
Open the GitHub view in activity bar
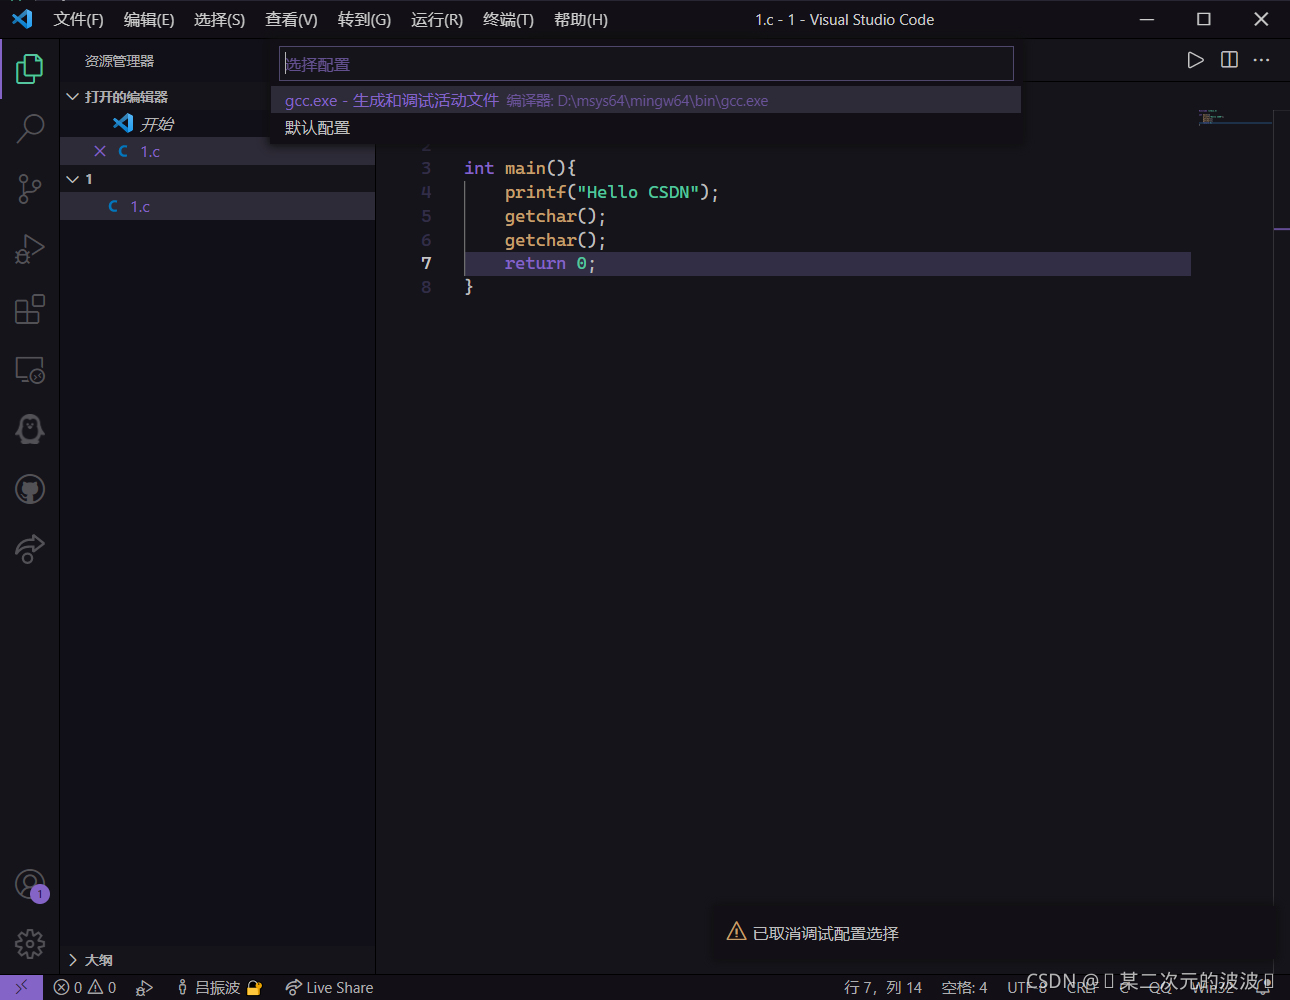[30, 489]
